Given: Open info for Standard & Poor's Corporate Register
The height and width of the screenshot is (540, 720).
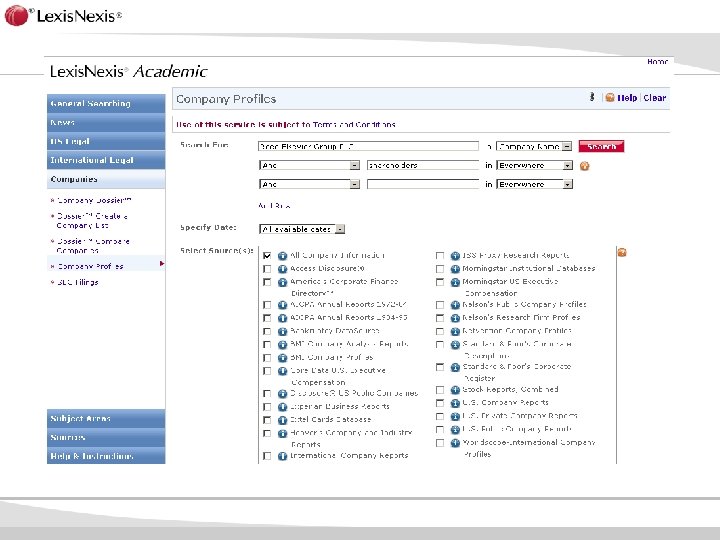Looking at the screenshot, I should click(455, 367).
